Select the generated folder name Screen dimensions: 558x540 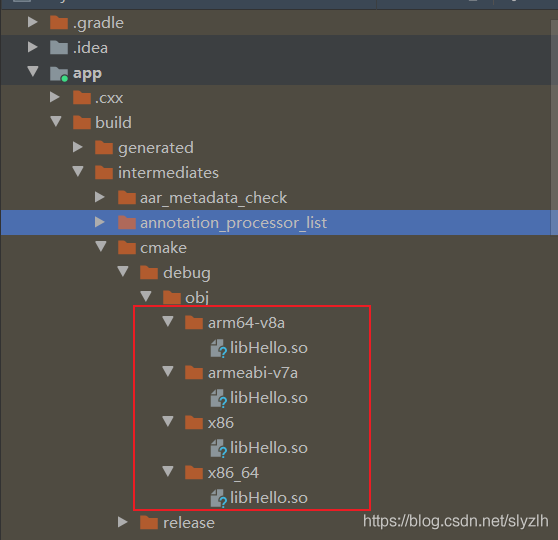(x=156, y=148)
